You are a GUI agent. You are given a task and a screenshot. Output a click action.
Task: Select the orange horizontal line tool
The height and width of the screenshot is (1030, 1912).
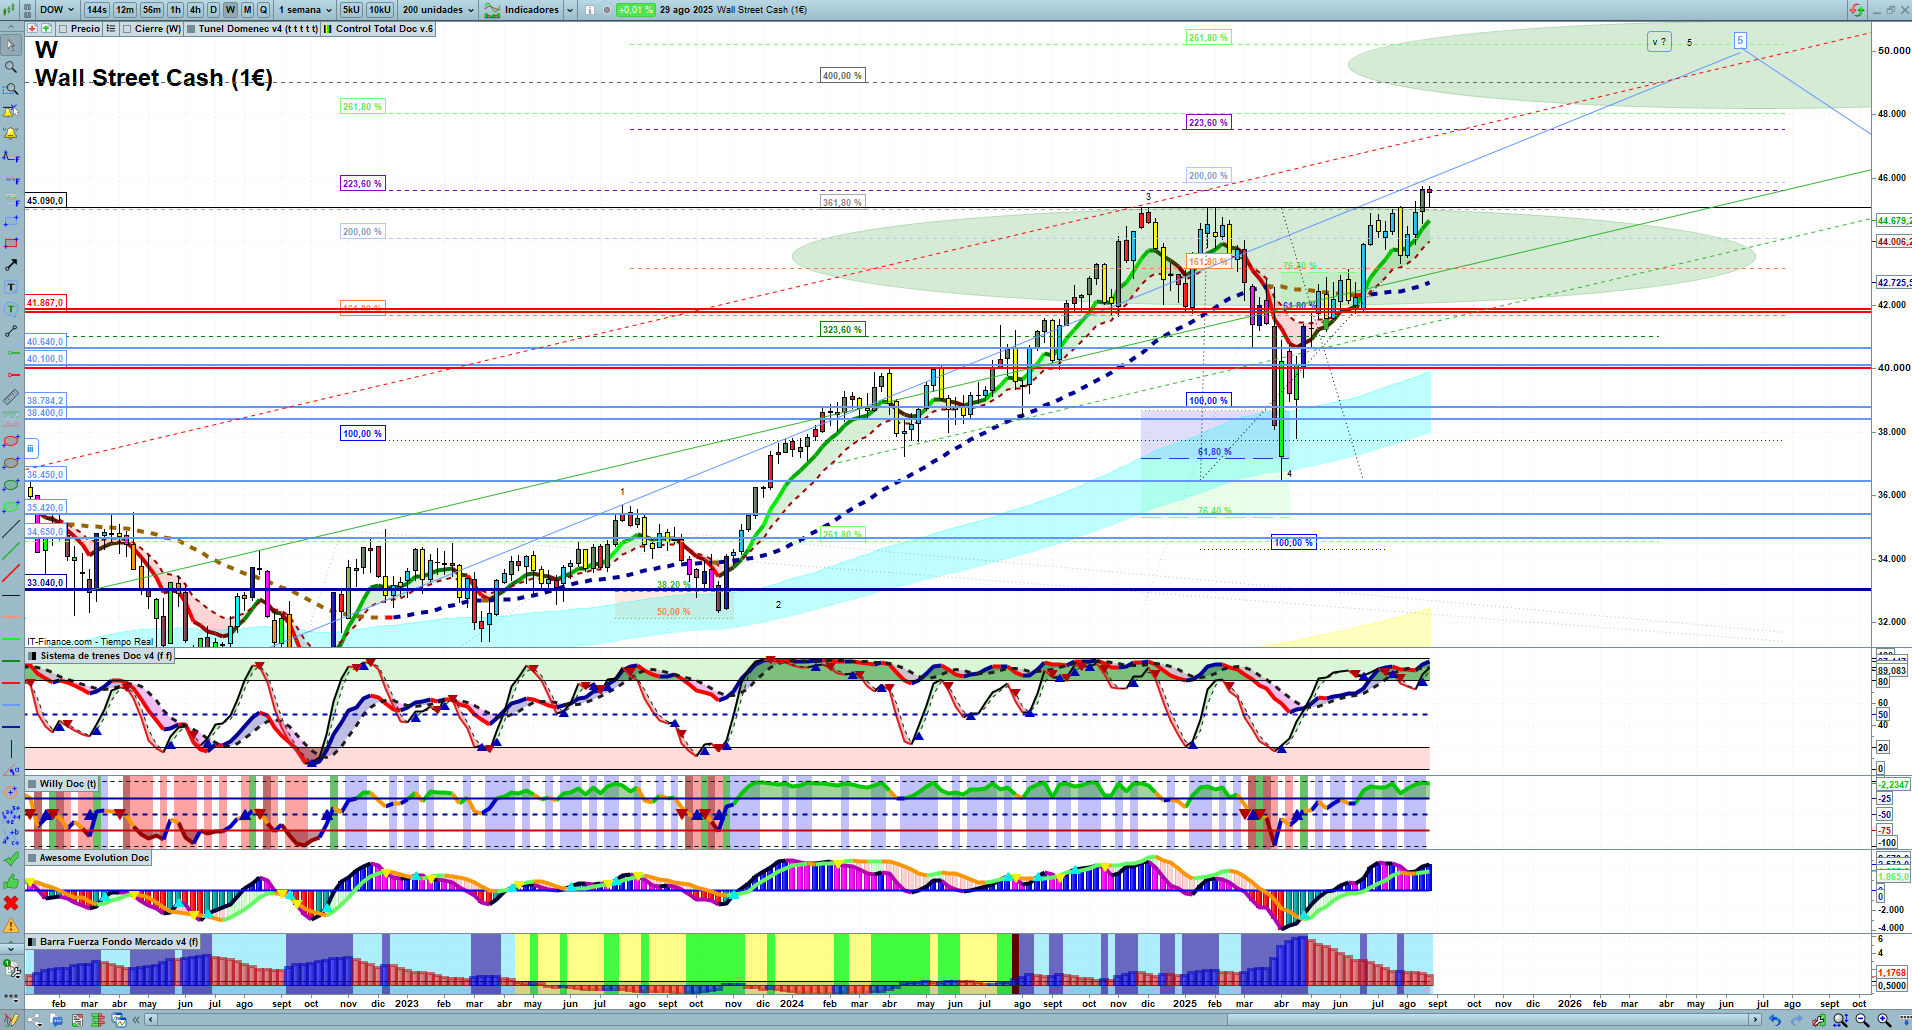click(x=11, y=617)
